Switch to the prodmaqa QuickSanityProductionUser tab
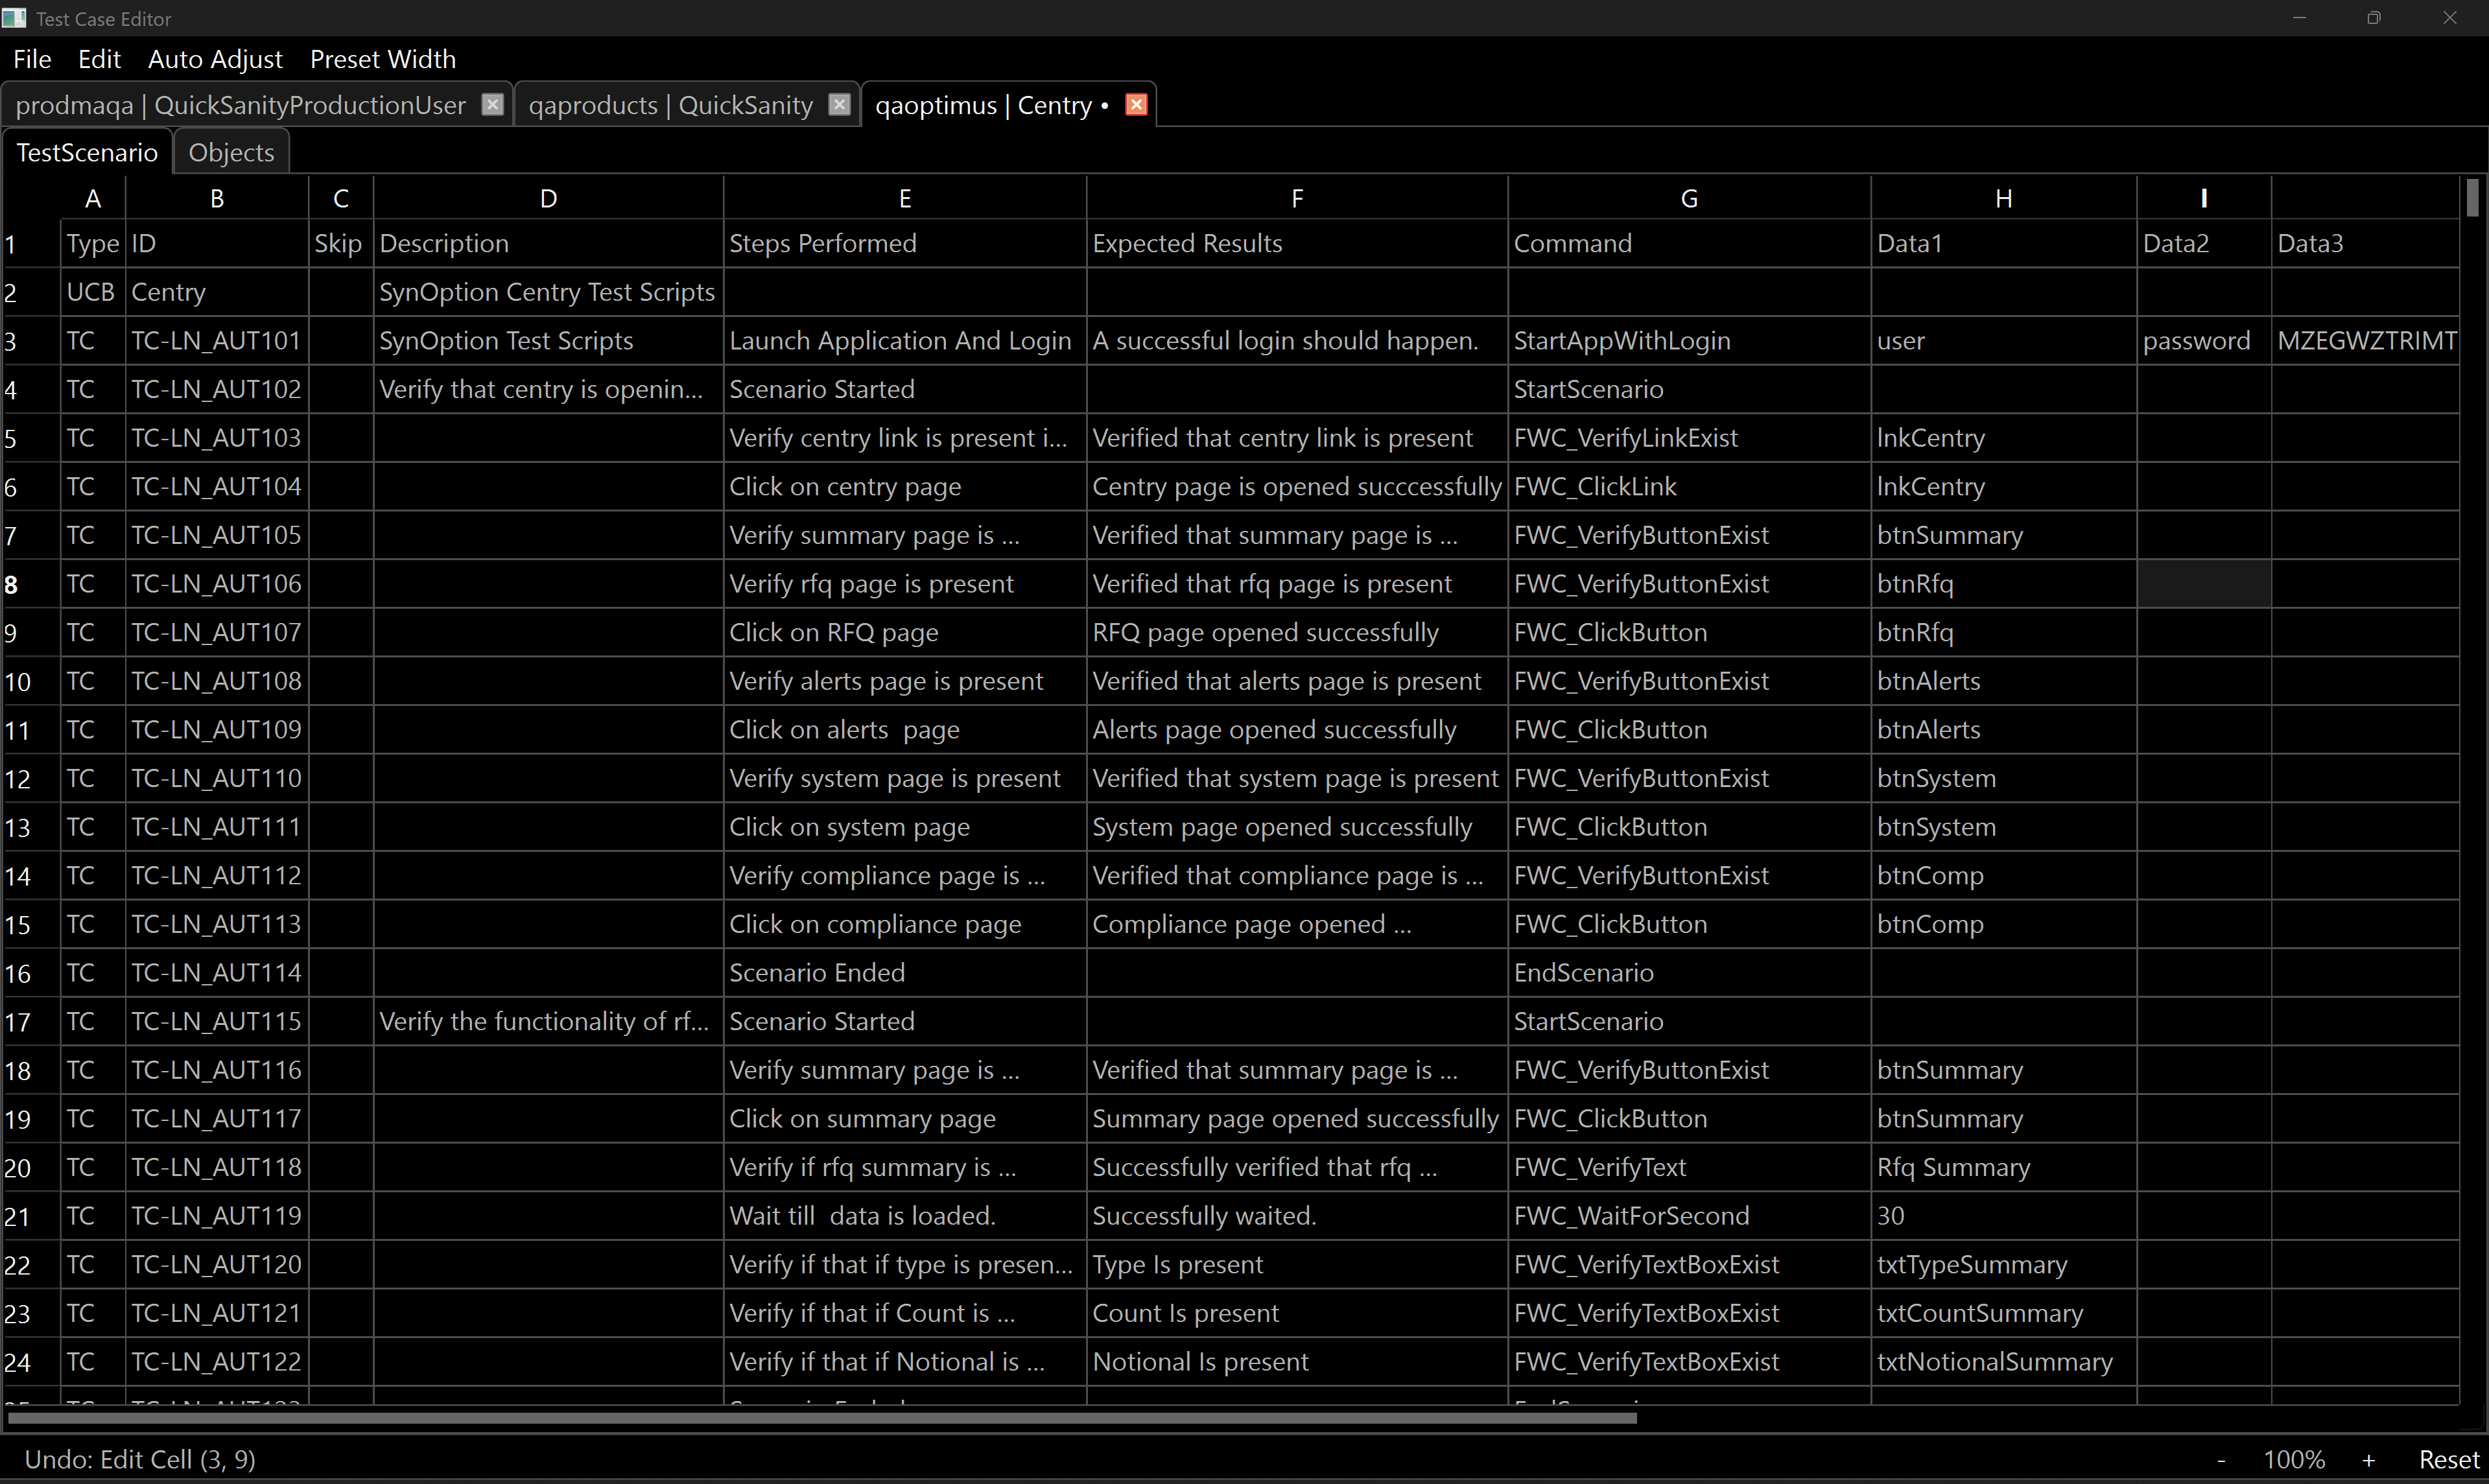This screenshot has height=1484, width=2489. click(240, 105)
